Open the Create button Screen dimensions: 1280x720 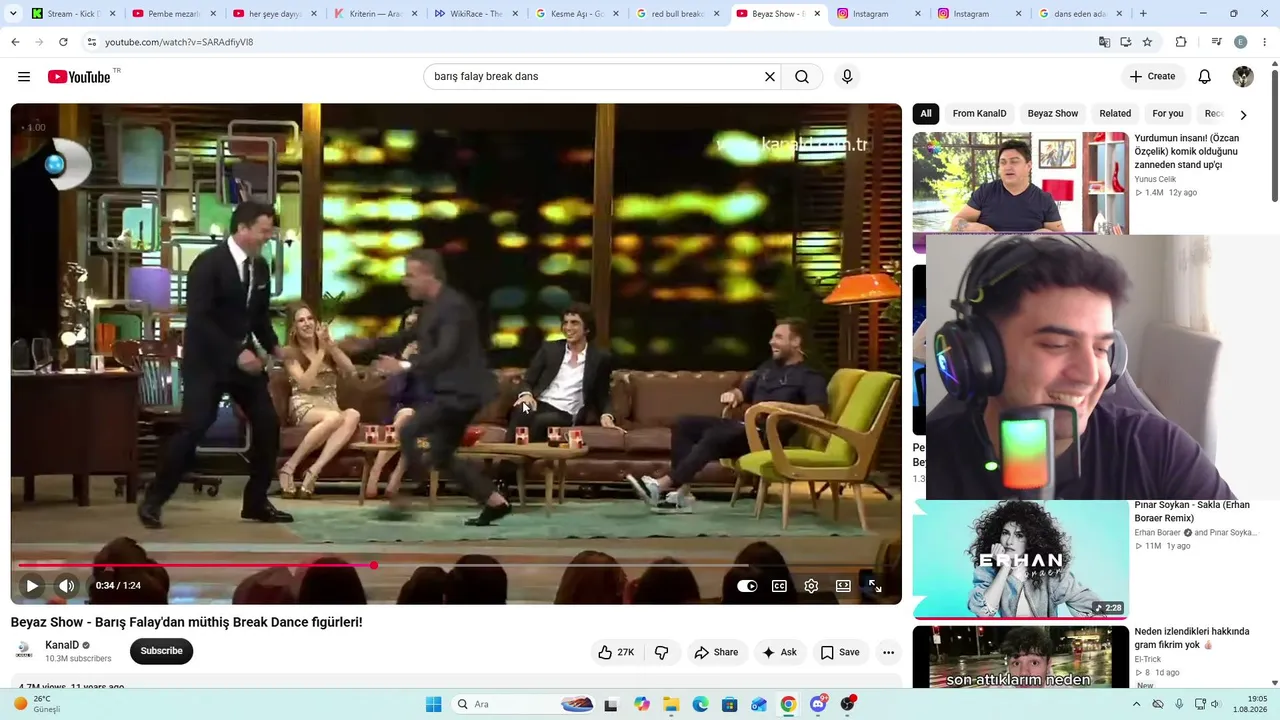[x=1152, y=77]
